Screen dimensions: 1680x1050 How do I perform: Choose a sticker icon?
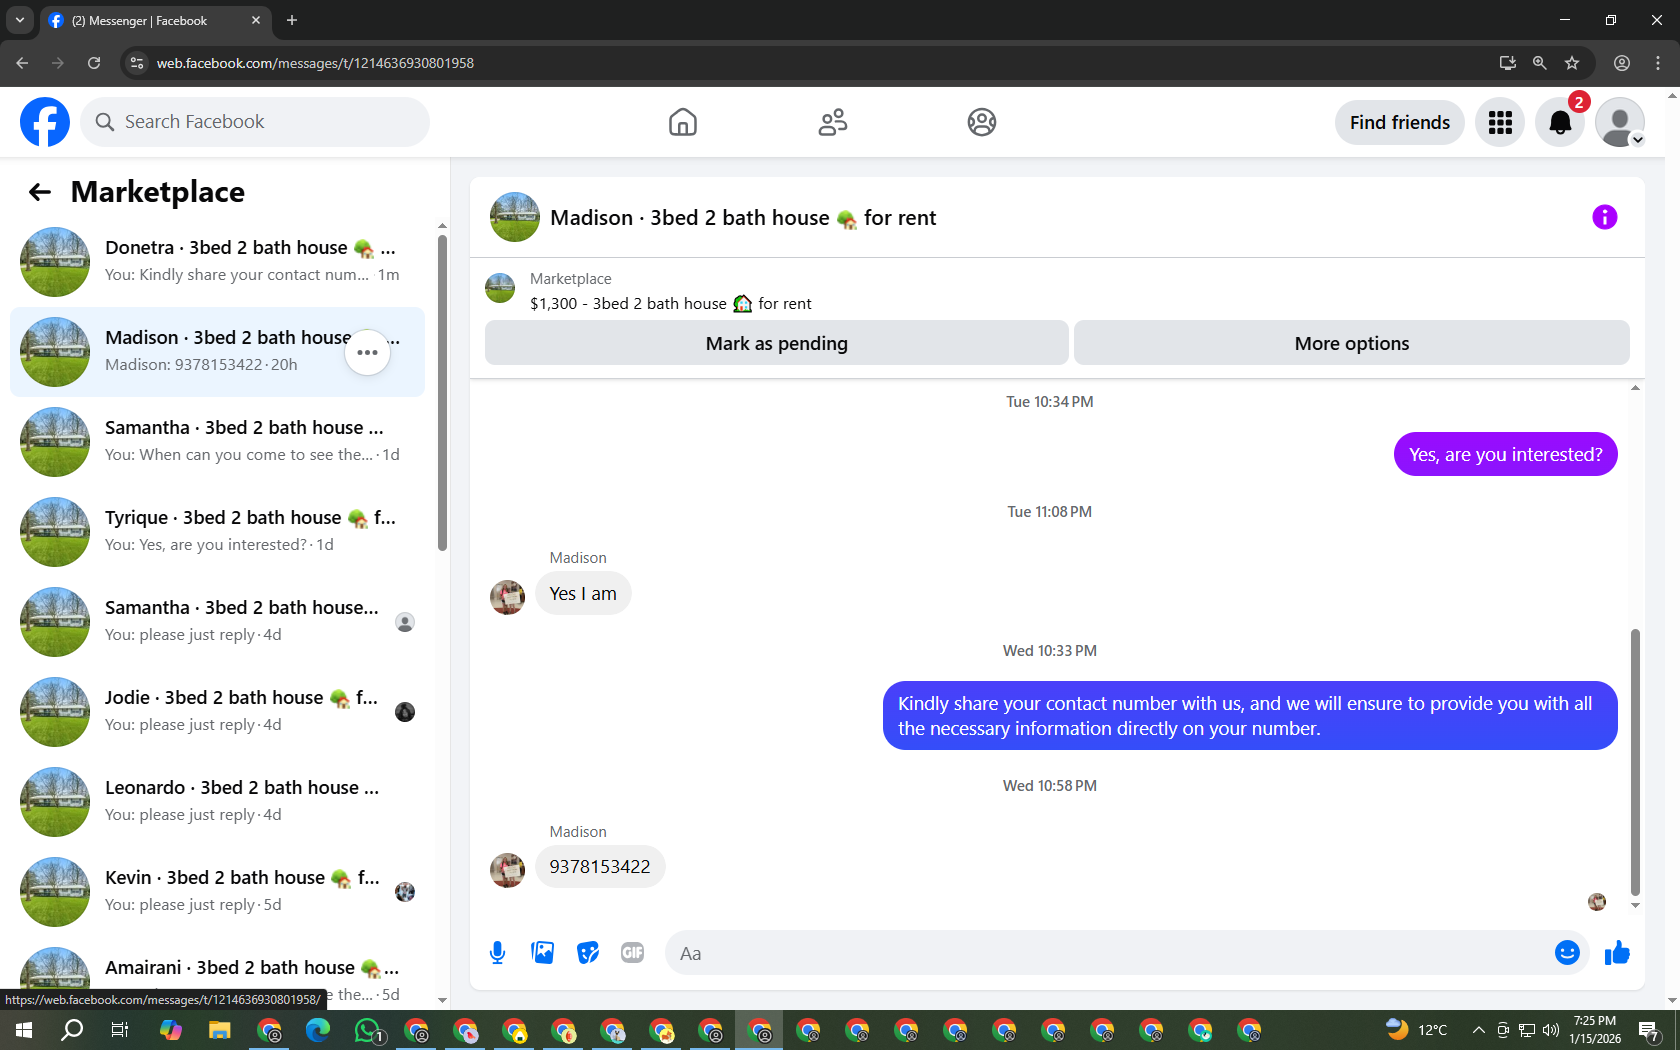pos(588,953)
